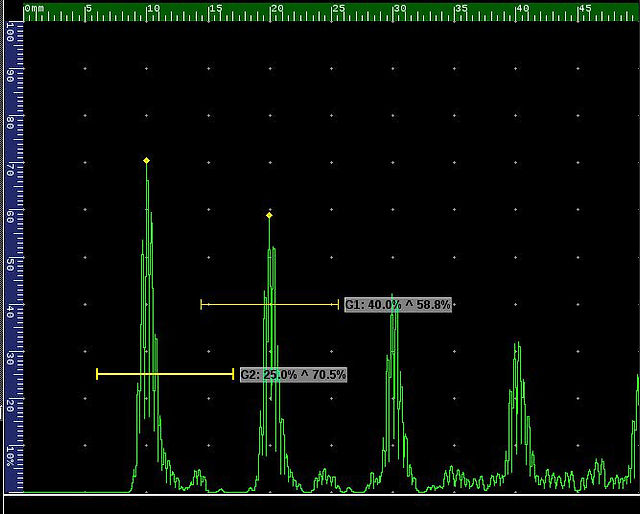This screenshot has height=514, width=640.
Task: Click the 100 label on the amplitude axis
Action: pos(10,33)
